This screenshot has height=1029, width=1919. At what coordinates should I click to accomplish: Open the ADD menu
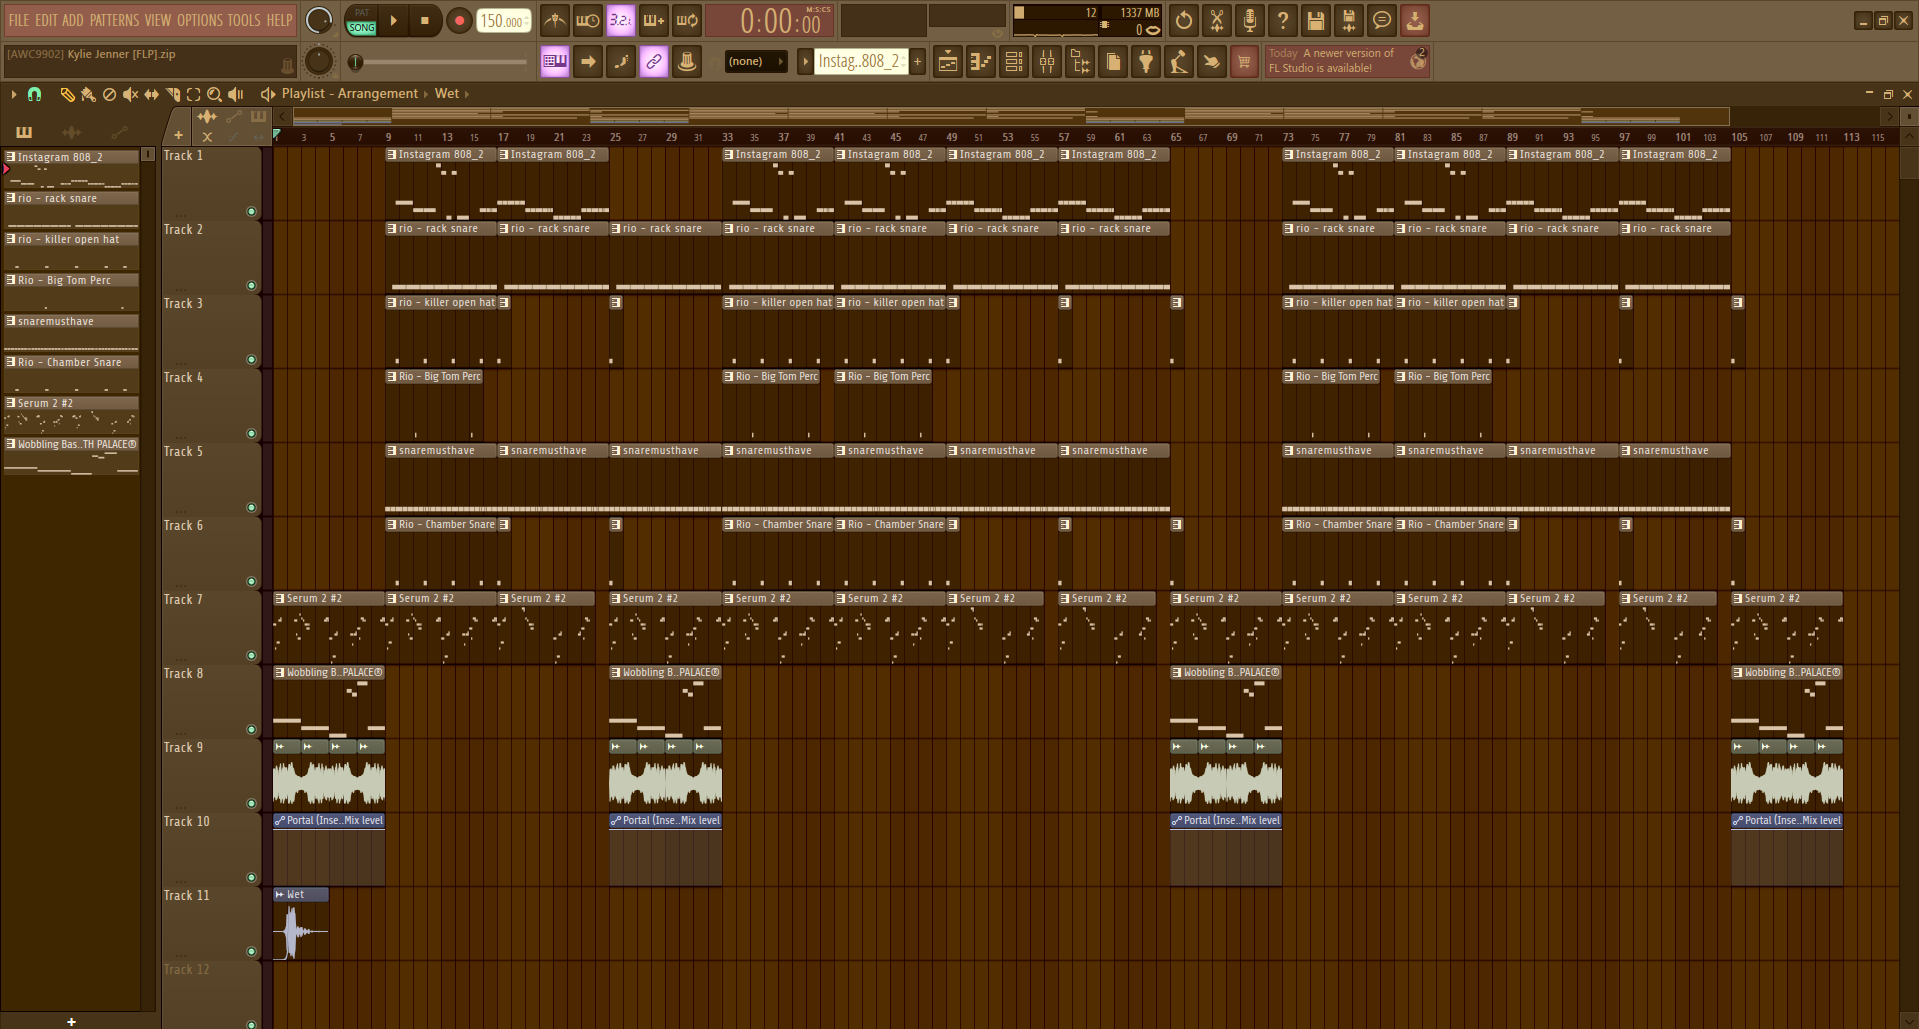[x=73, y=20]
